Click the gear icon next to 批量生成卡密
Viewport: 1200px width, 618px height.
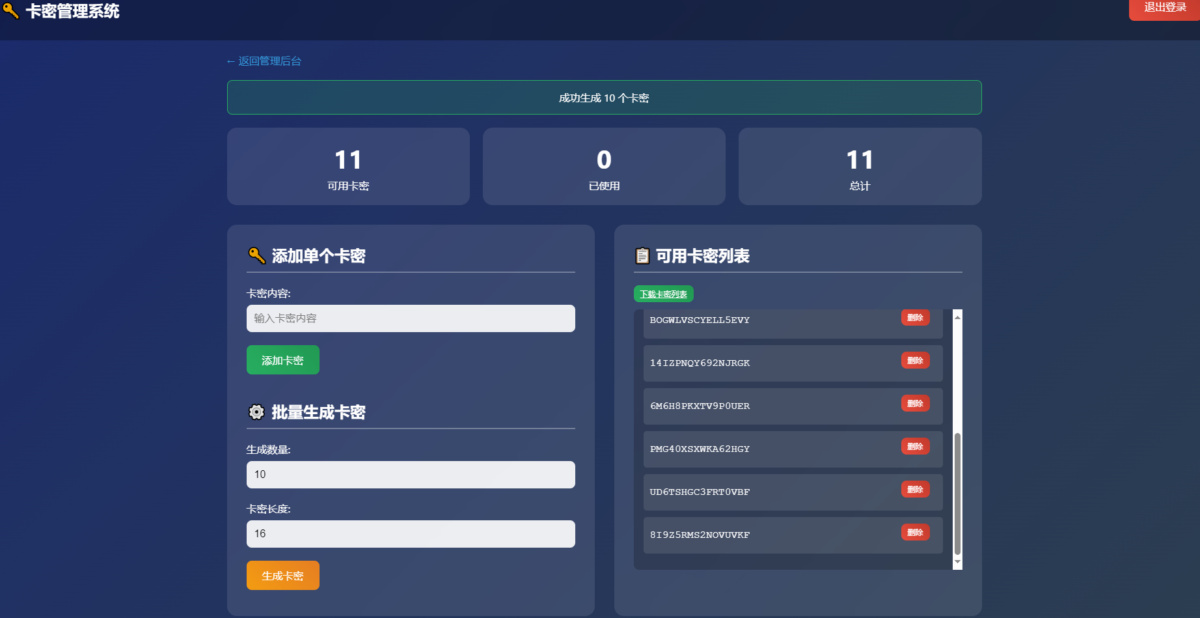click(256, 412)
